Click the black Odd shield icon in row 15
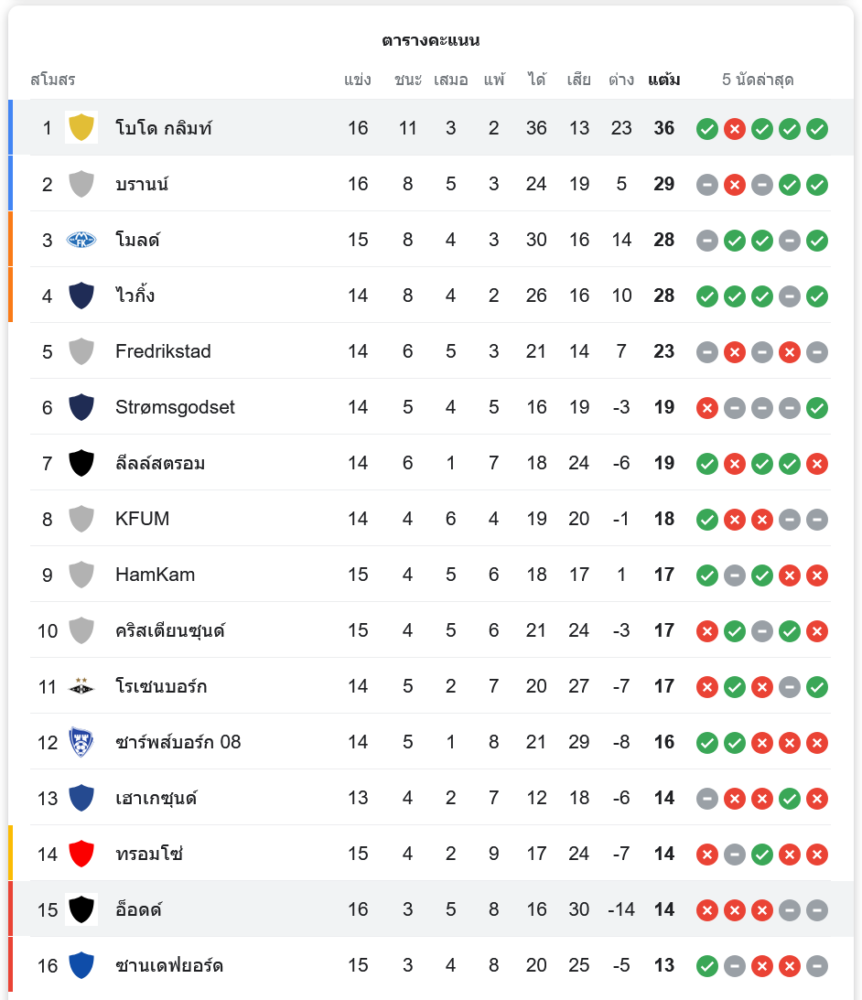The height and width of the screenshot is (1000, 862). click(x=82, y=909)
